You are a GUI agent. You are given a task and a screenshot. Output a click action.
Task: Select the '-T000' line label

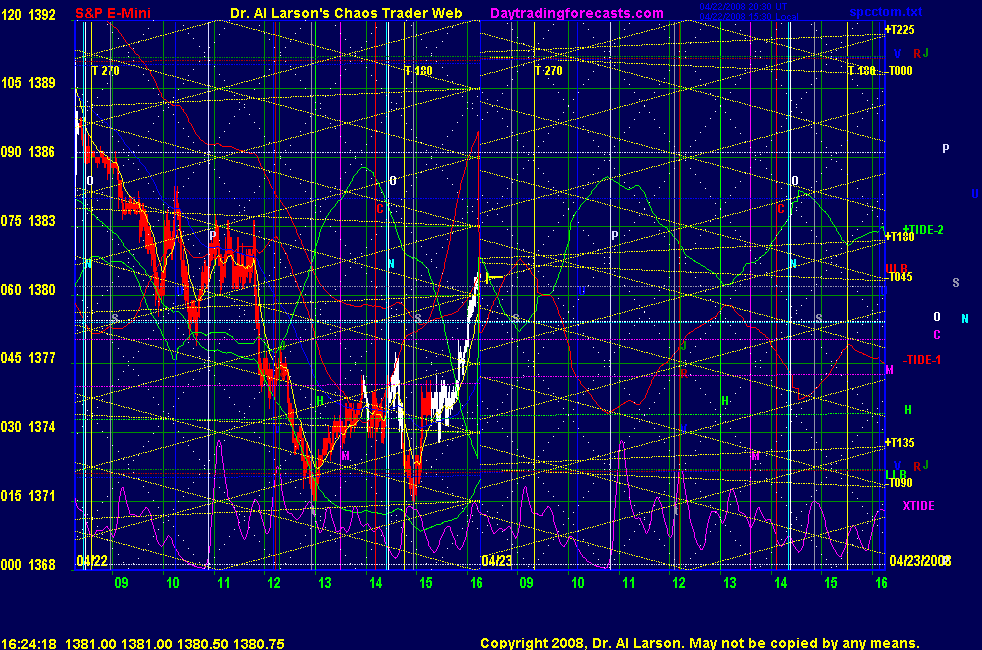tap(899, 71)
